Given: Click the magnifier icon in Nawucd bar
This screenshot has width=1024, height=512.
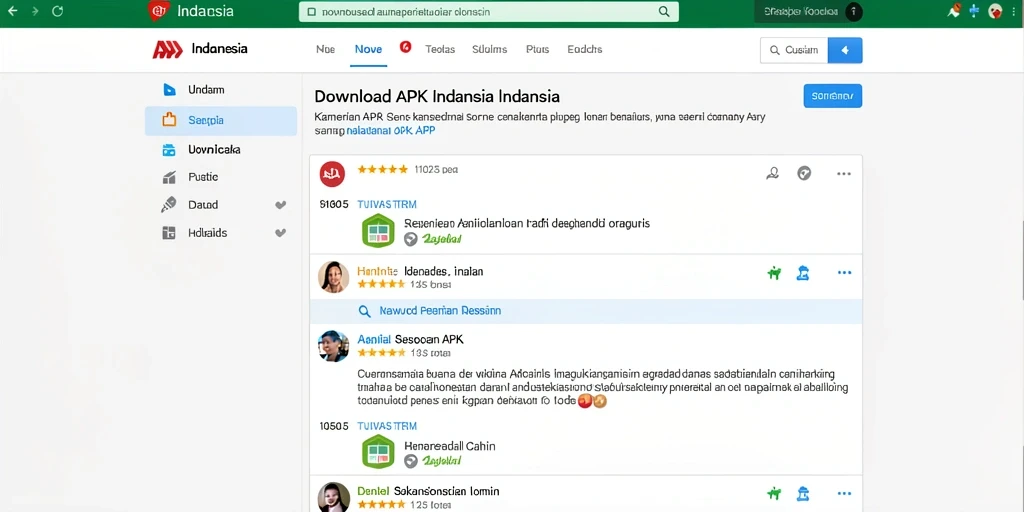Looking at the screenshot, I should (365, 312).
